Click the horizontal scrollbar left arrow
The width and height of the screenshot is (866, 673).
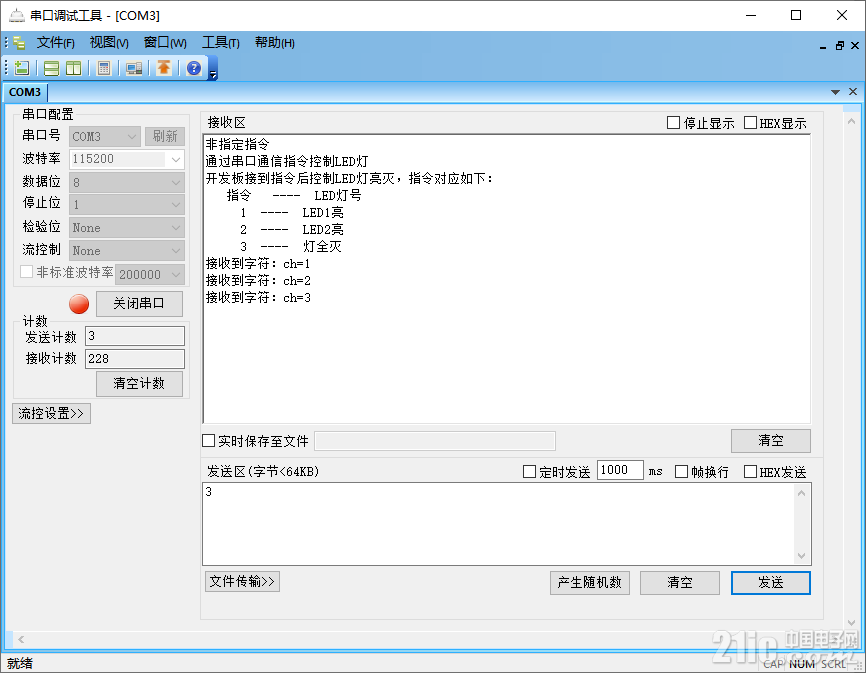tap(21, 639)
